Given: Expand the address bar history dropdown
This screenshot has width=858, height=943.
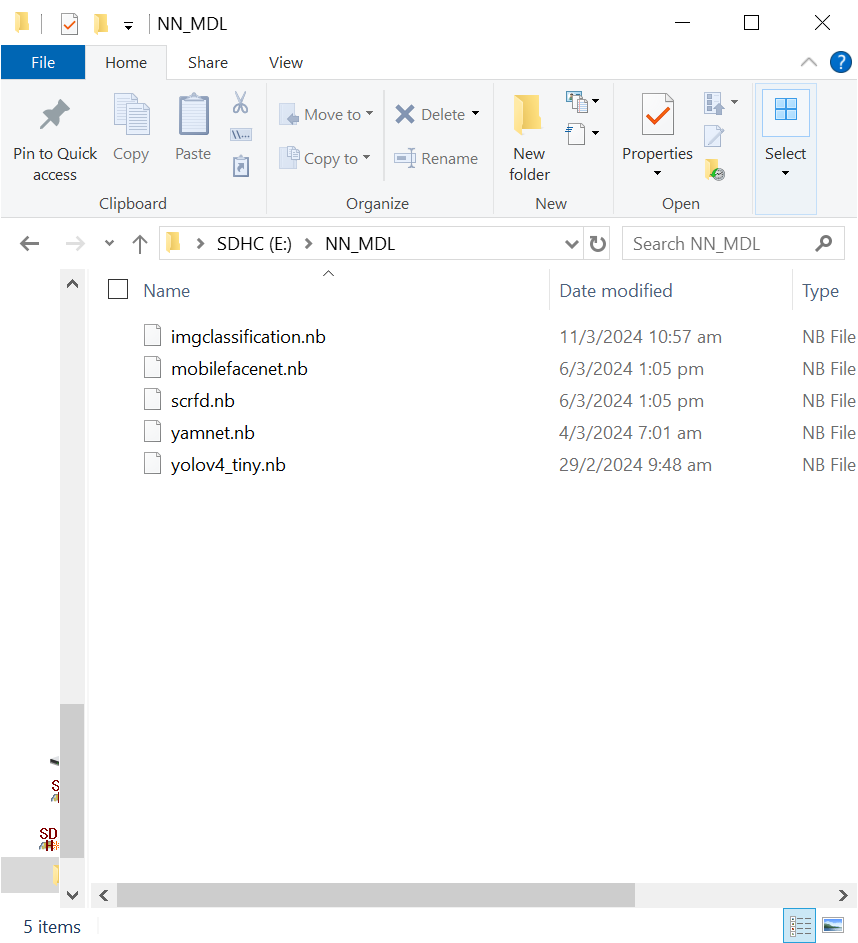Looking at the screenshot, I should [572, 244].
